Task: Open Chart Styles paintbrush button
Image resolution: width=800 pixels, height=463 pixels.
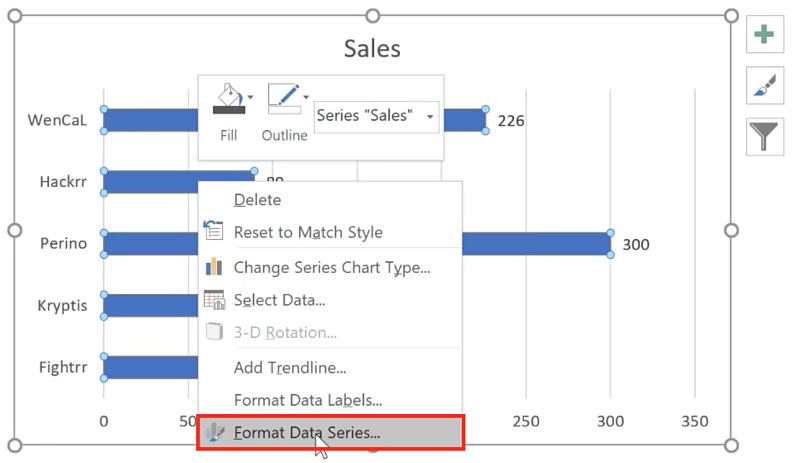Action: click(764, 87)
